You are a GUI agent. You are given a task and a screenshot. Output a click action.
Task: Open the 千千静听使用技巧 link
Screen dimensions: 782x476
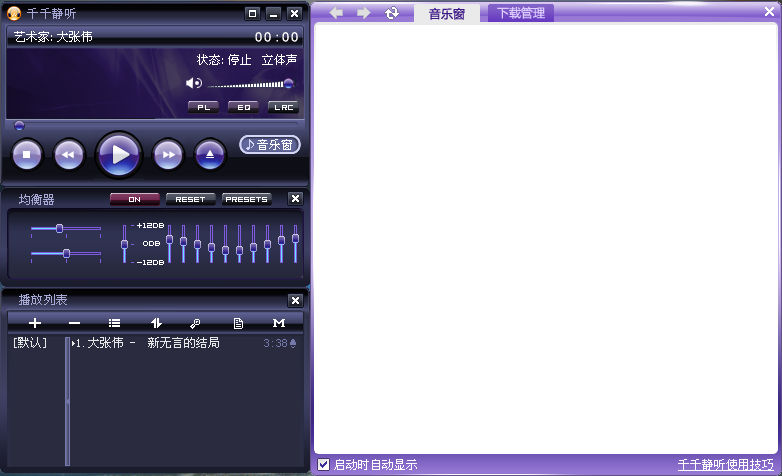[726, 465]
